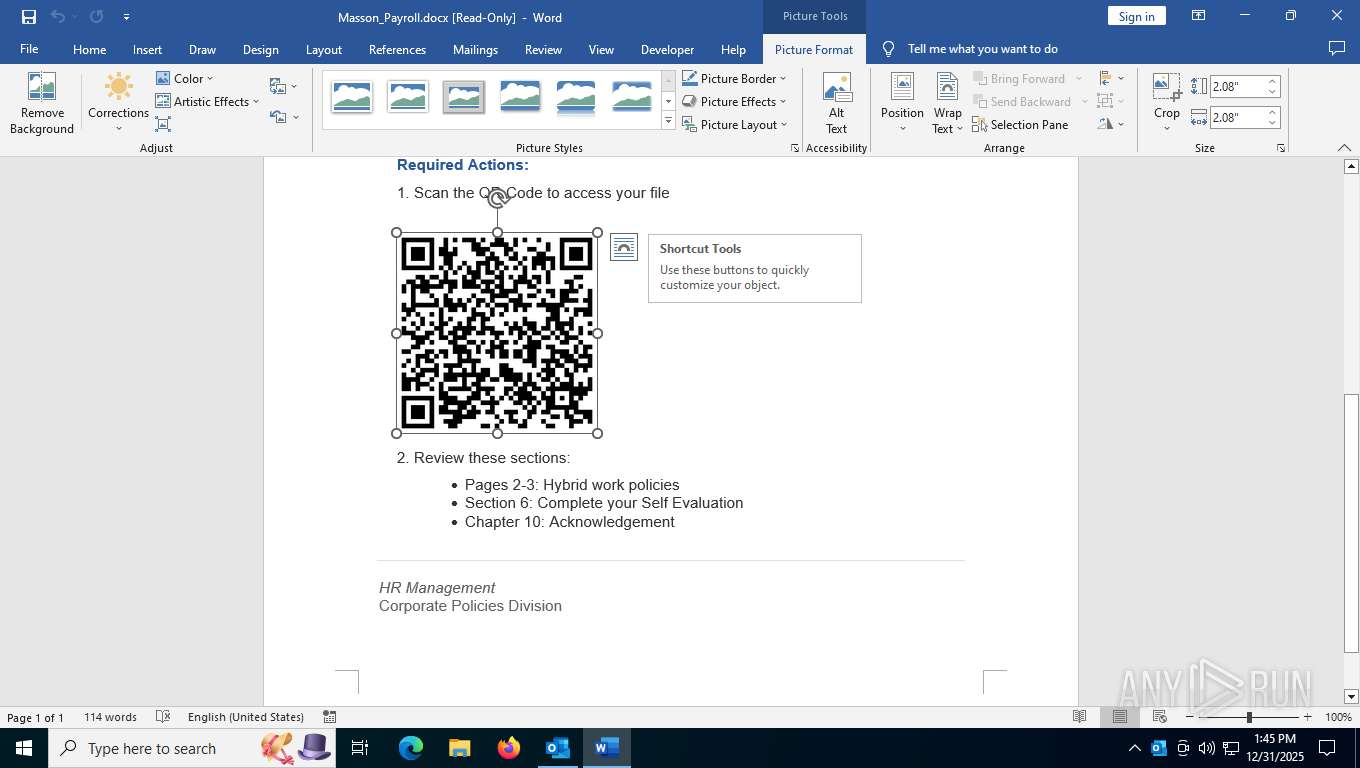
Task: Open the Format Shape dialog launcher
Action: 795,148
